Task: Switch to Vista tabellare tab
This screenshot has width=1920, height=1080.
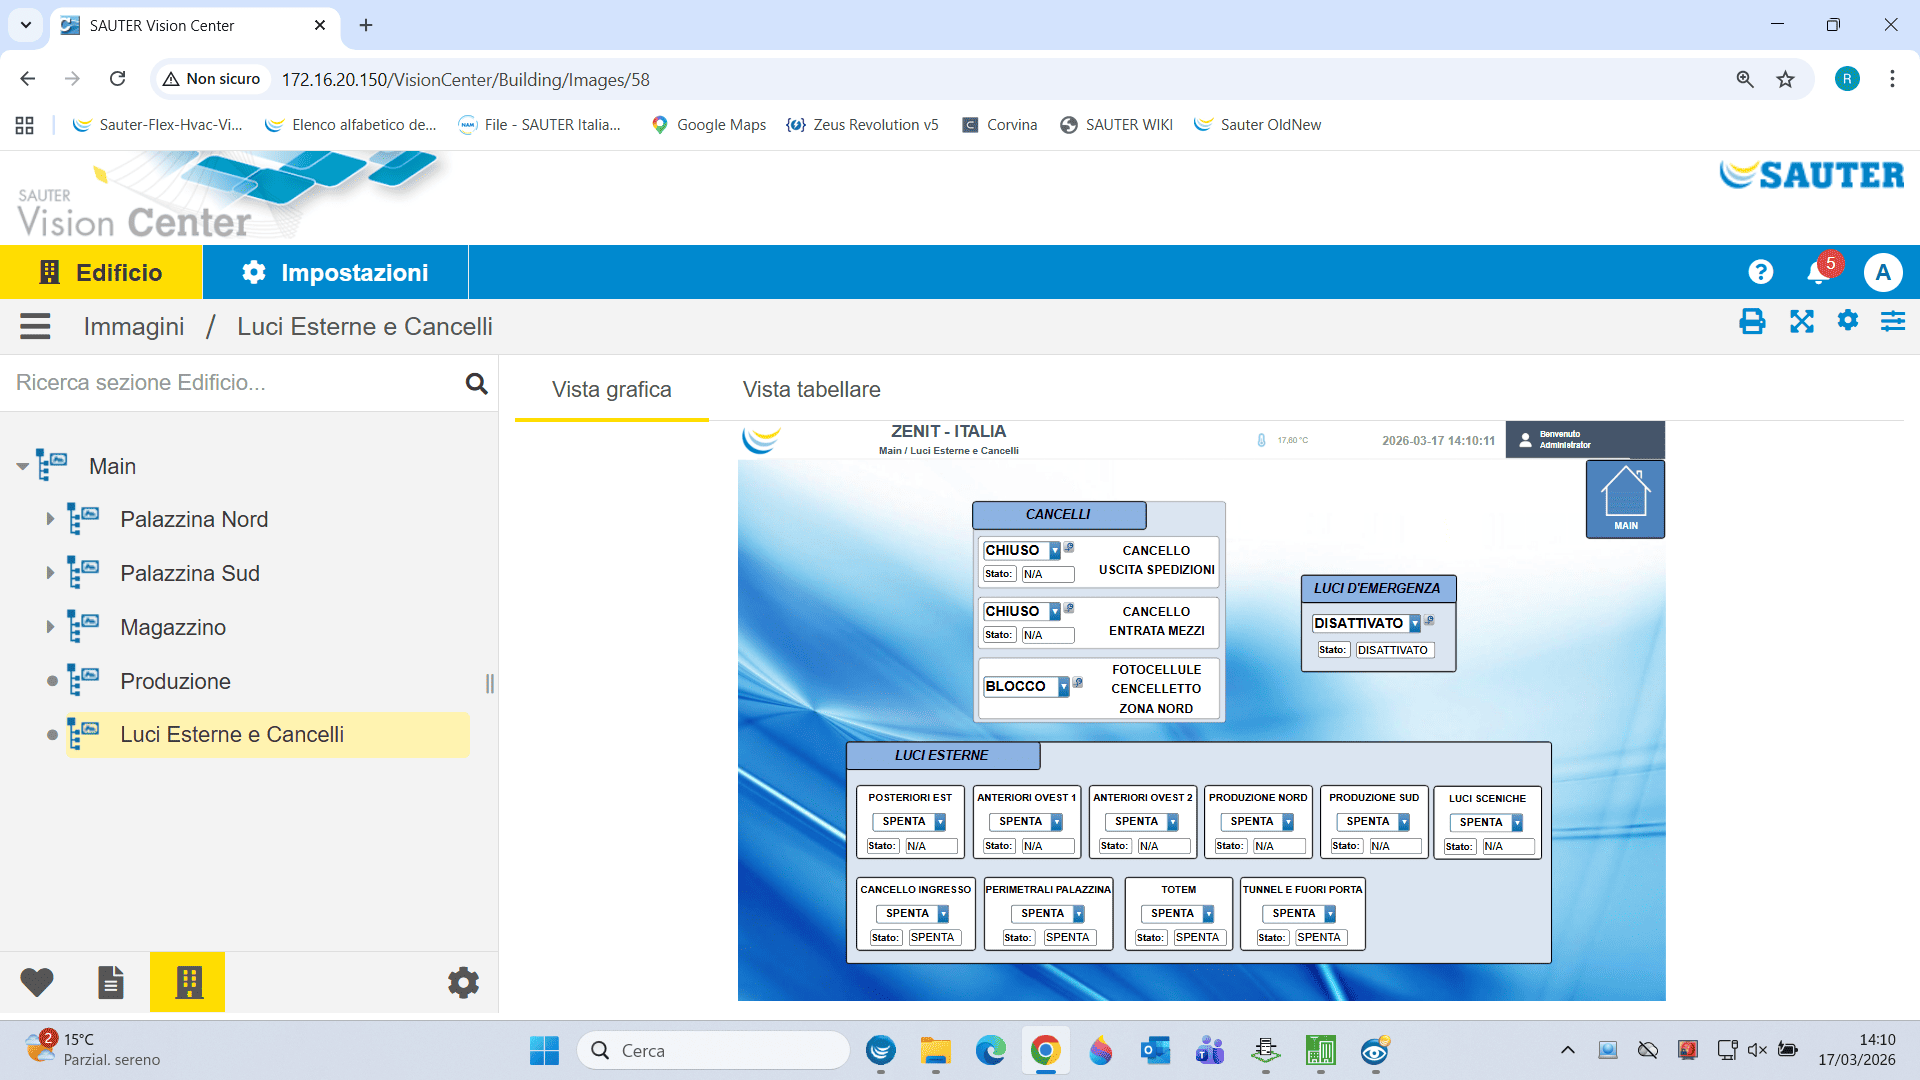Action: [811, 390]
